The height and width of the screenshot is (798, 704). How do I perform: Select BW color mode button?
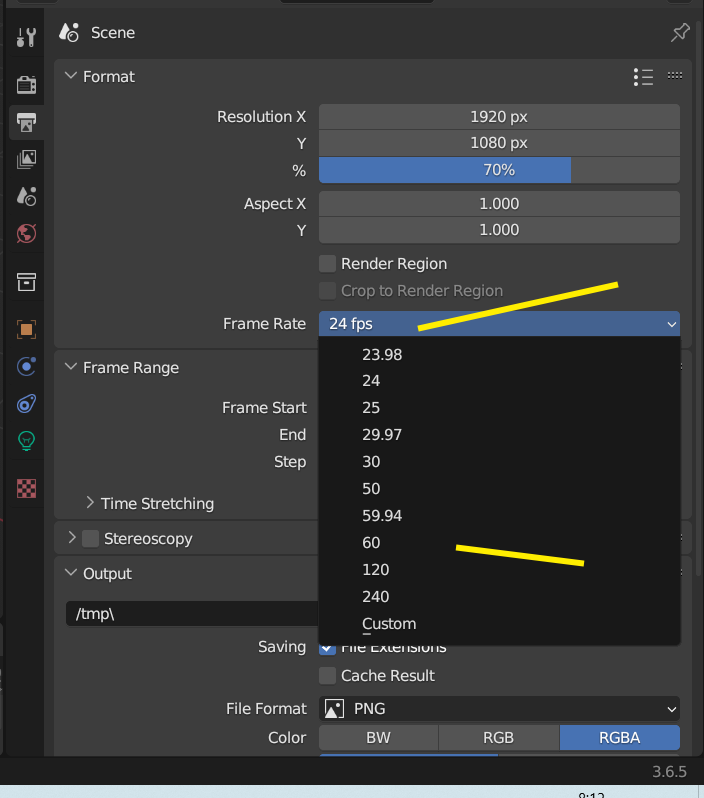378,738
